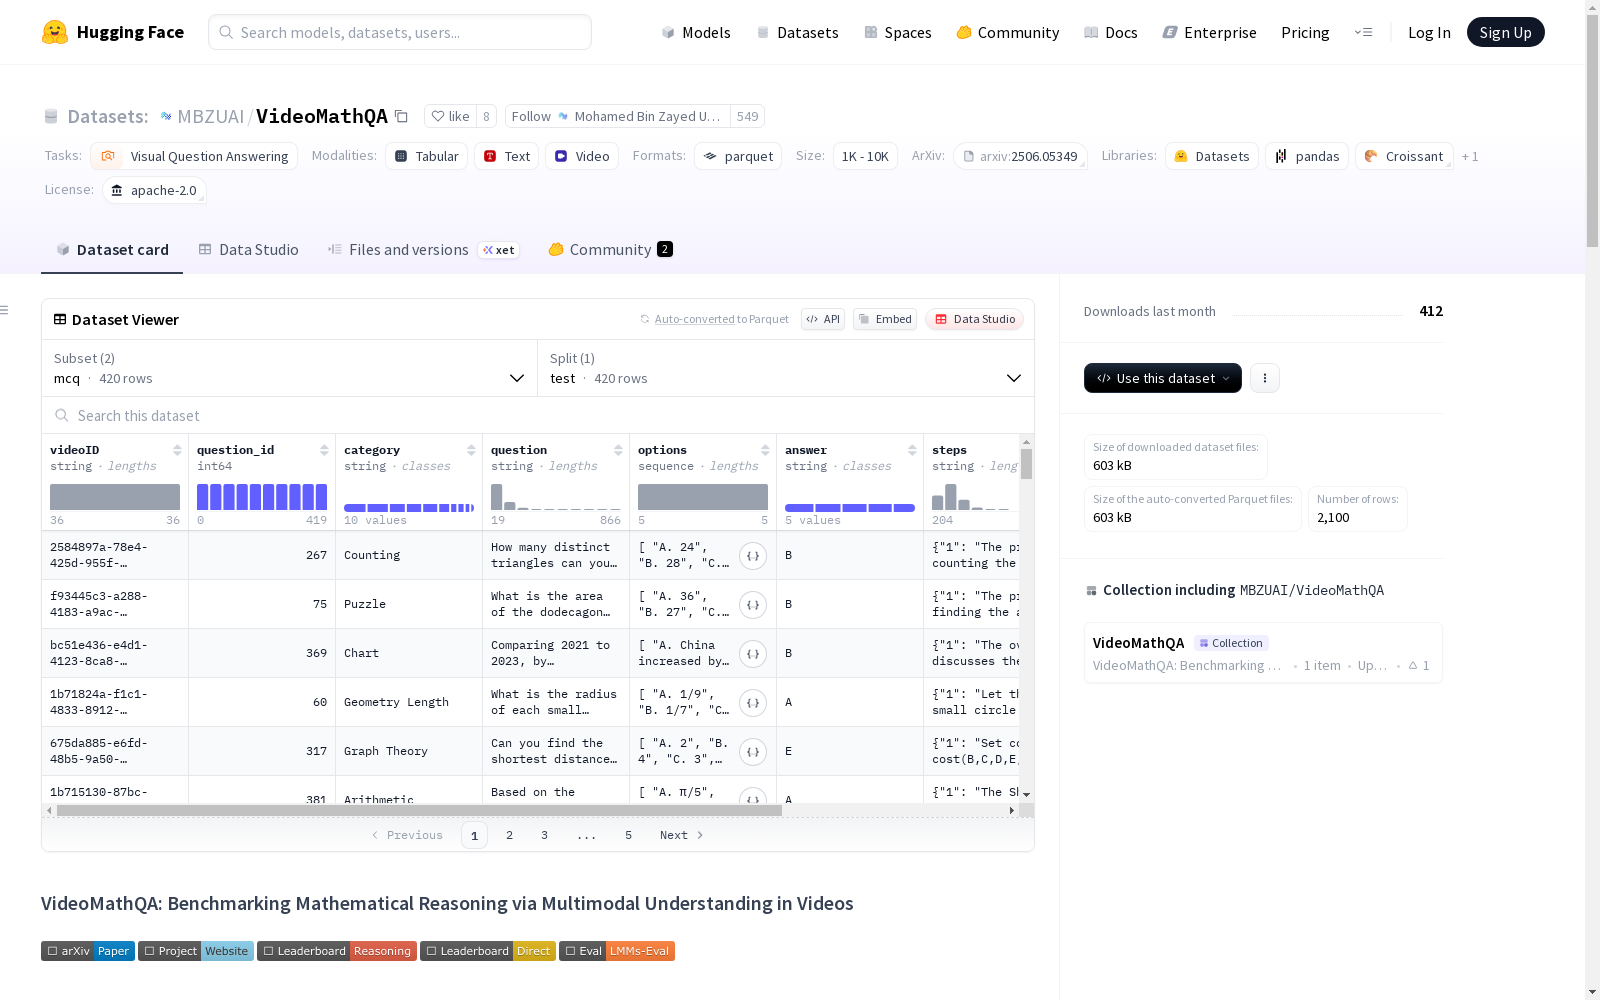Sort by the videoID column arrows
This screenshot has width=1600, height=1000.
pos(177,450)
